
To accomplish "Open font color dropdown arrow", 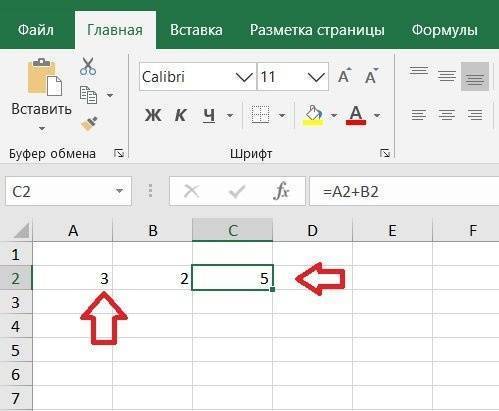I will tap(377, 116).
